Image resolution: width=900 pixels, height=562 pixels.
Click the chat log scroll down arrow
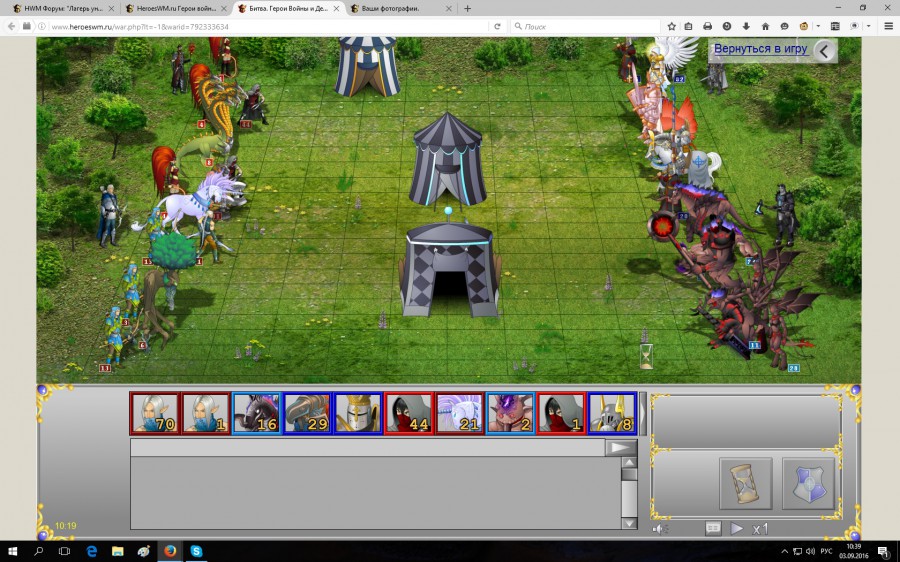[629, 523]
